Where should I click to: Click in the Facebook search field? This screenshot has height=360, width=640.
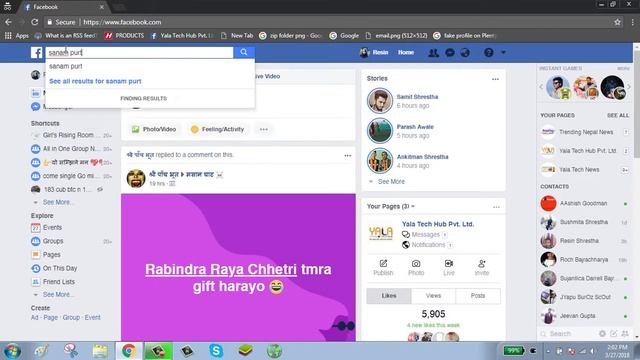(139, 52)
